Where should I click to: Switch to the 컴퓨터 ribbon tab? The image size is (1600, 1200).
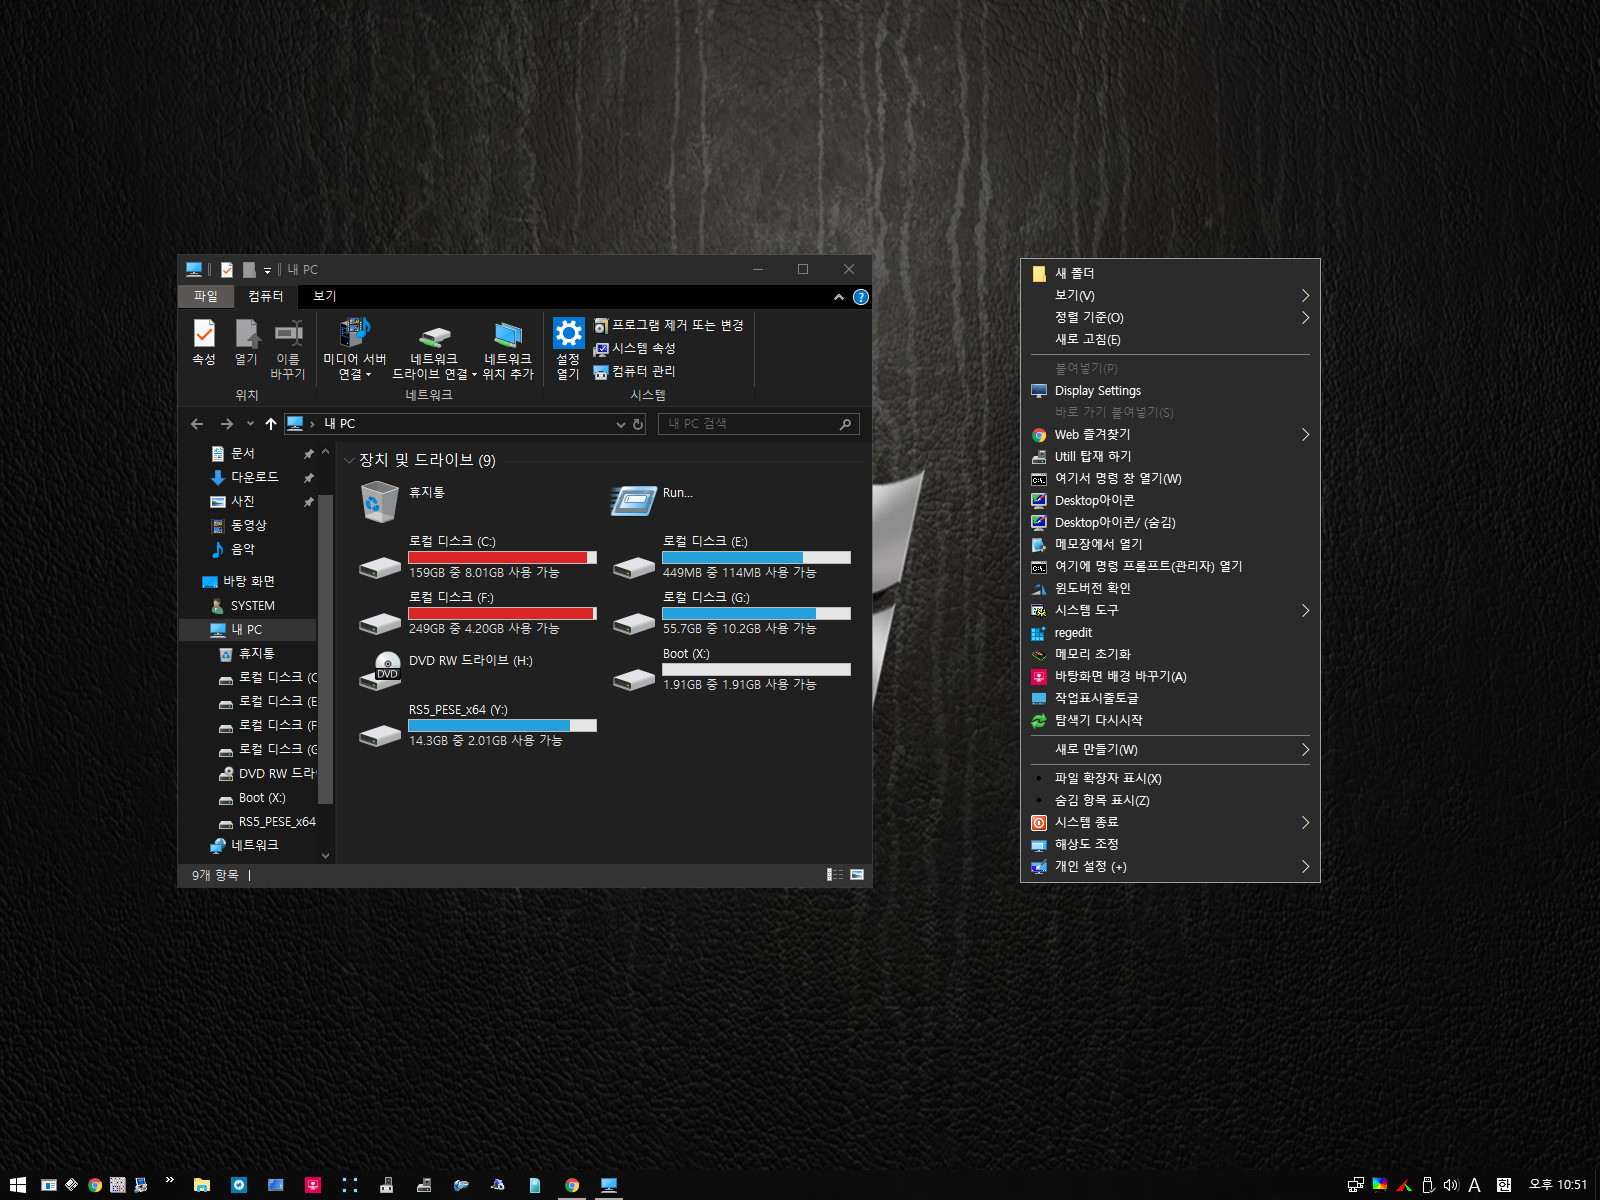coord(266,296)
